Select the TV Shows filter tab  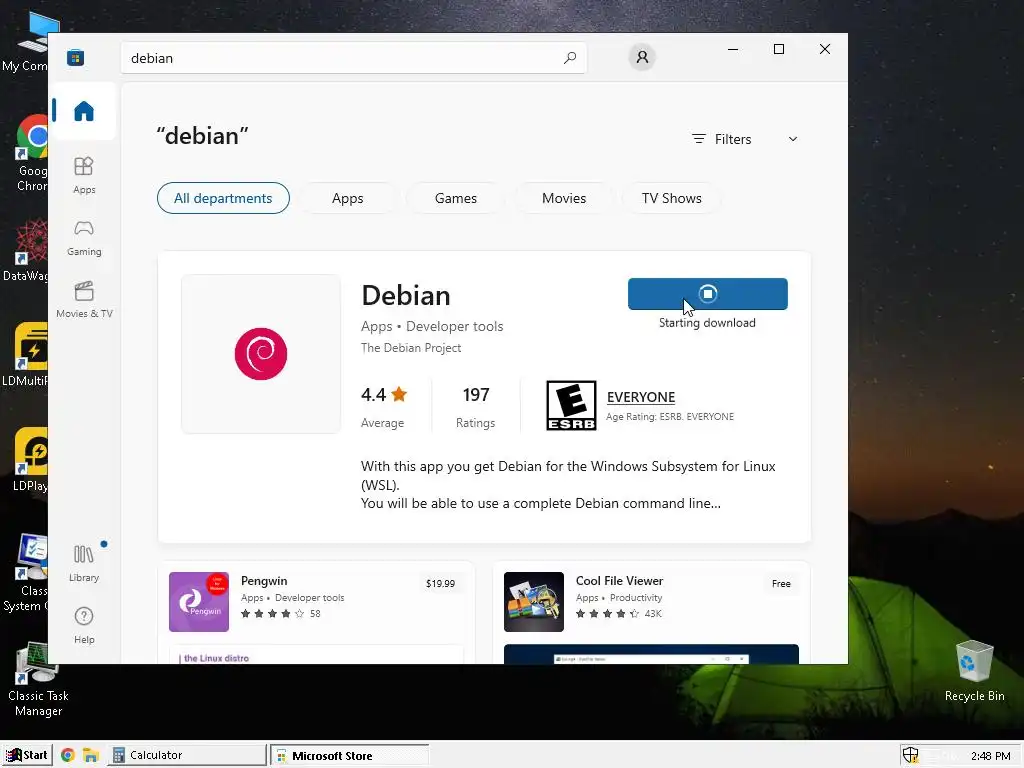click(x=671, y=198)
